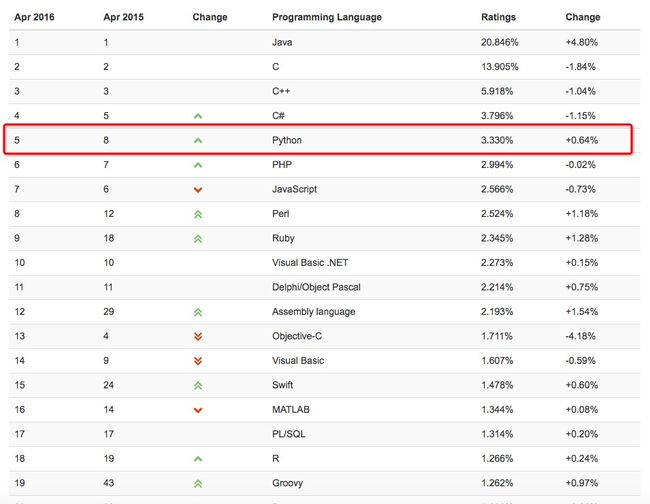Click the red down arrow in the MATLAB row
The image size is (650, 504).
pos(198,410)
